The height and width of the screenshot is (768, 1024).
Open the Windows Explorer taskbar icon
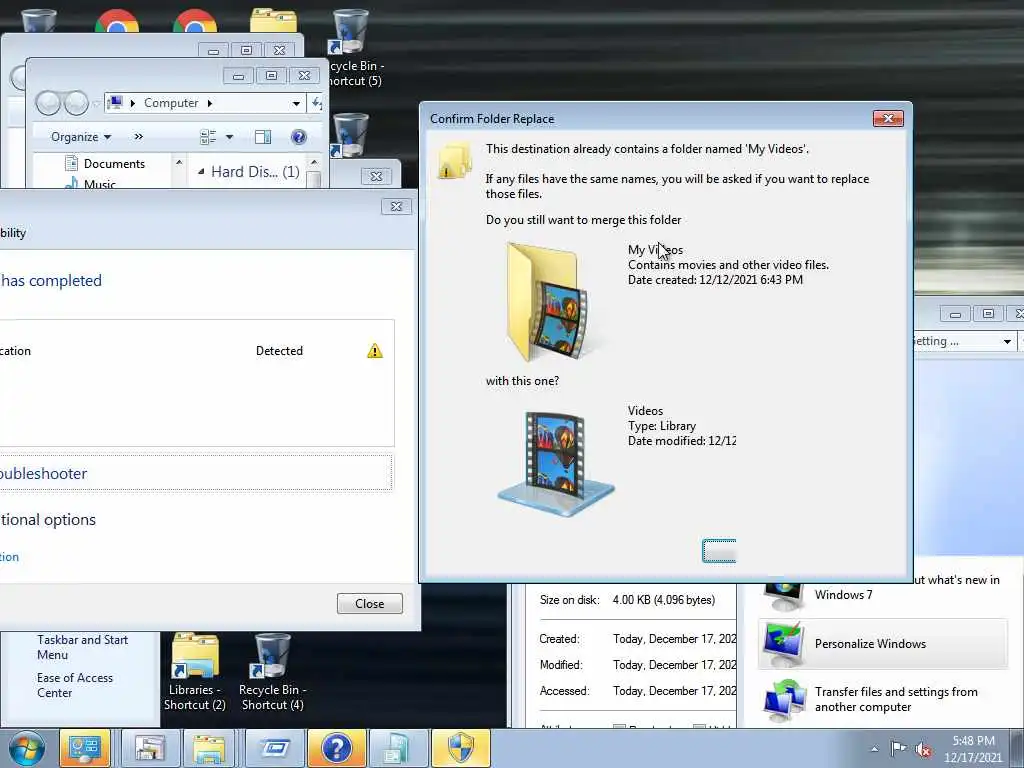(209, 748)
